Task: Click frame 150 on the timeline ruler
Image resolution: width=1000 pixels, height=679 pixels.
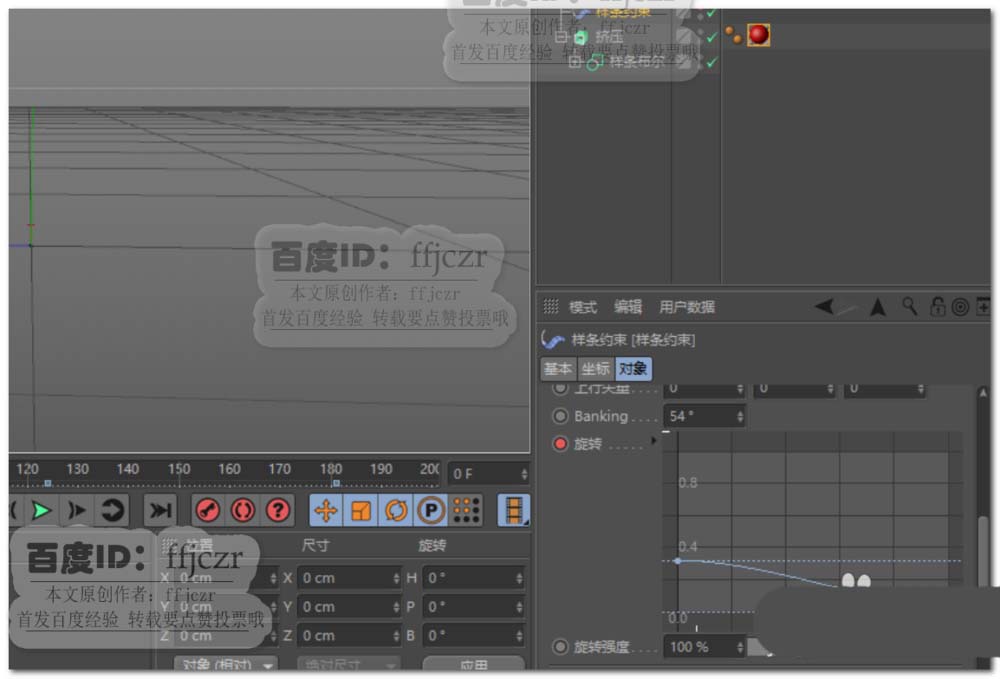Action: pyautogui.click(x=179, y=469)
